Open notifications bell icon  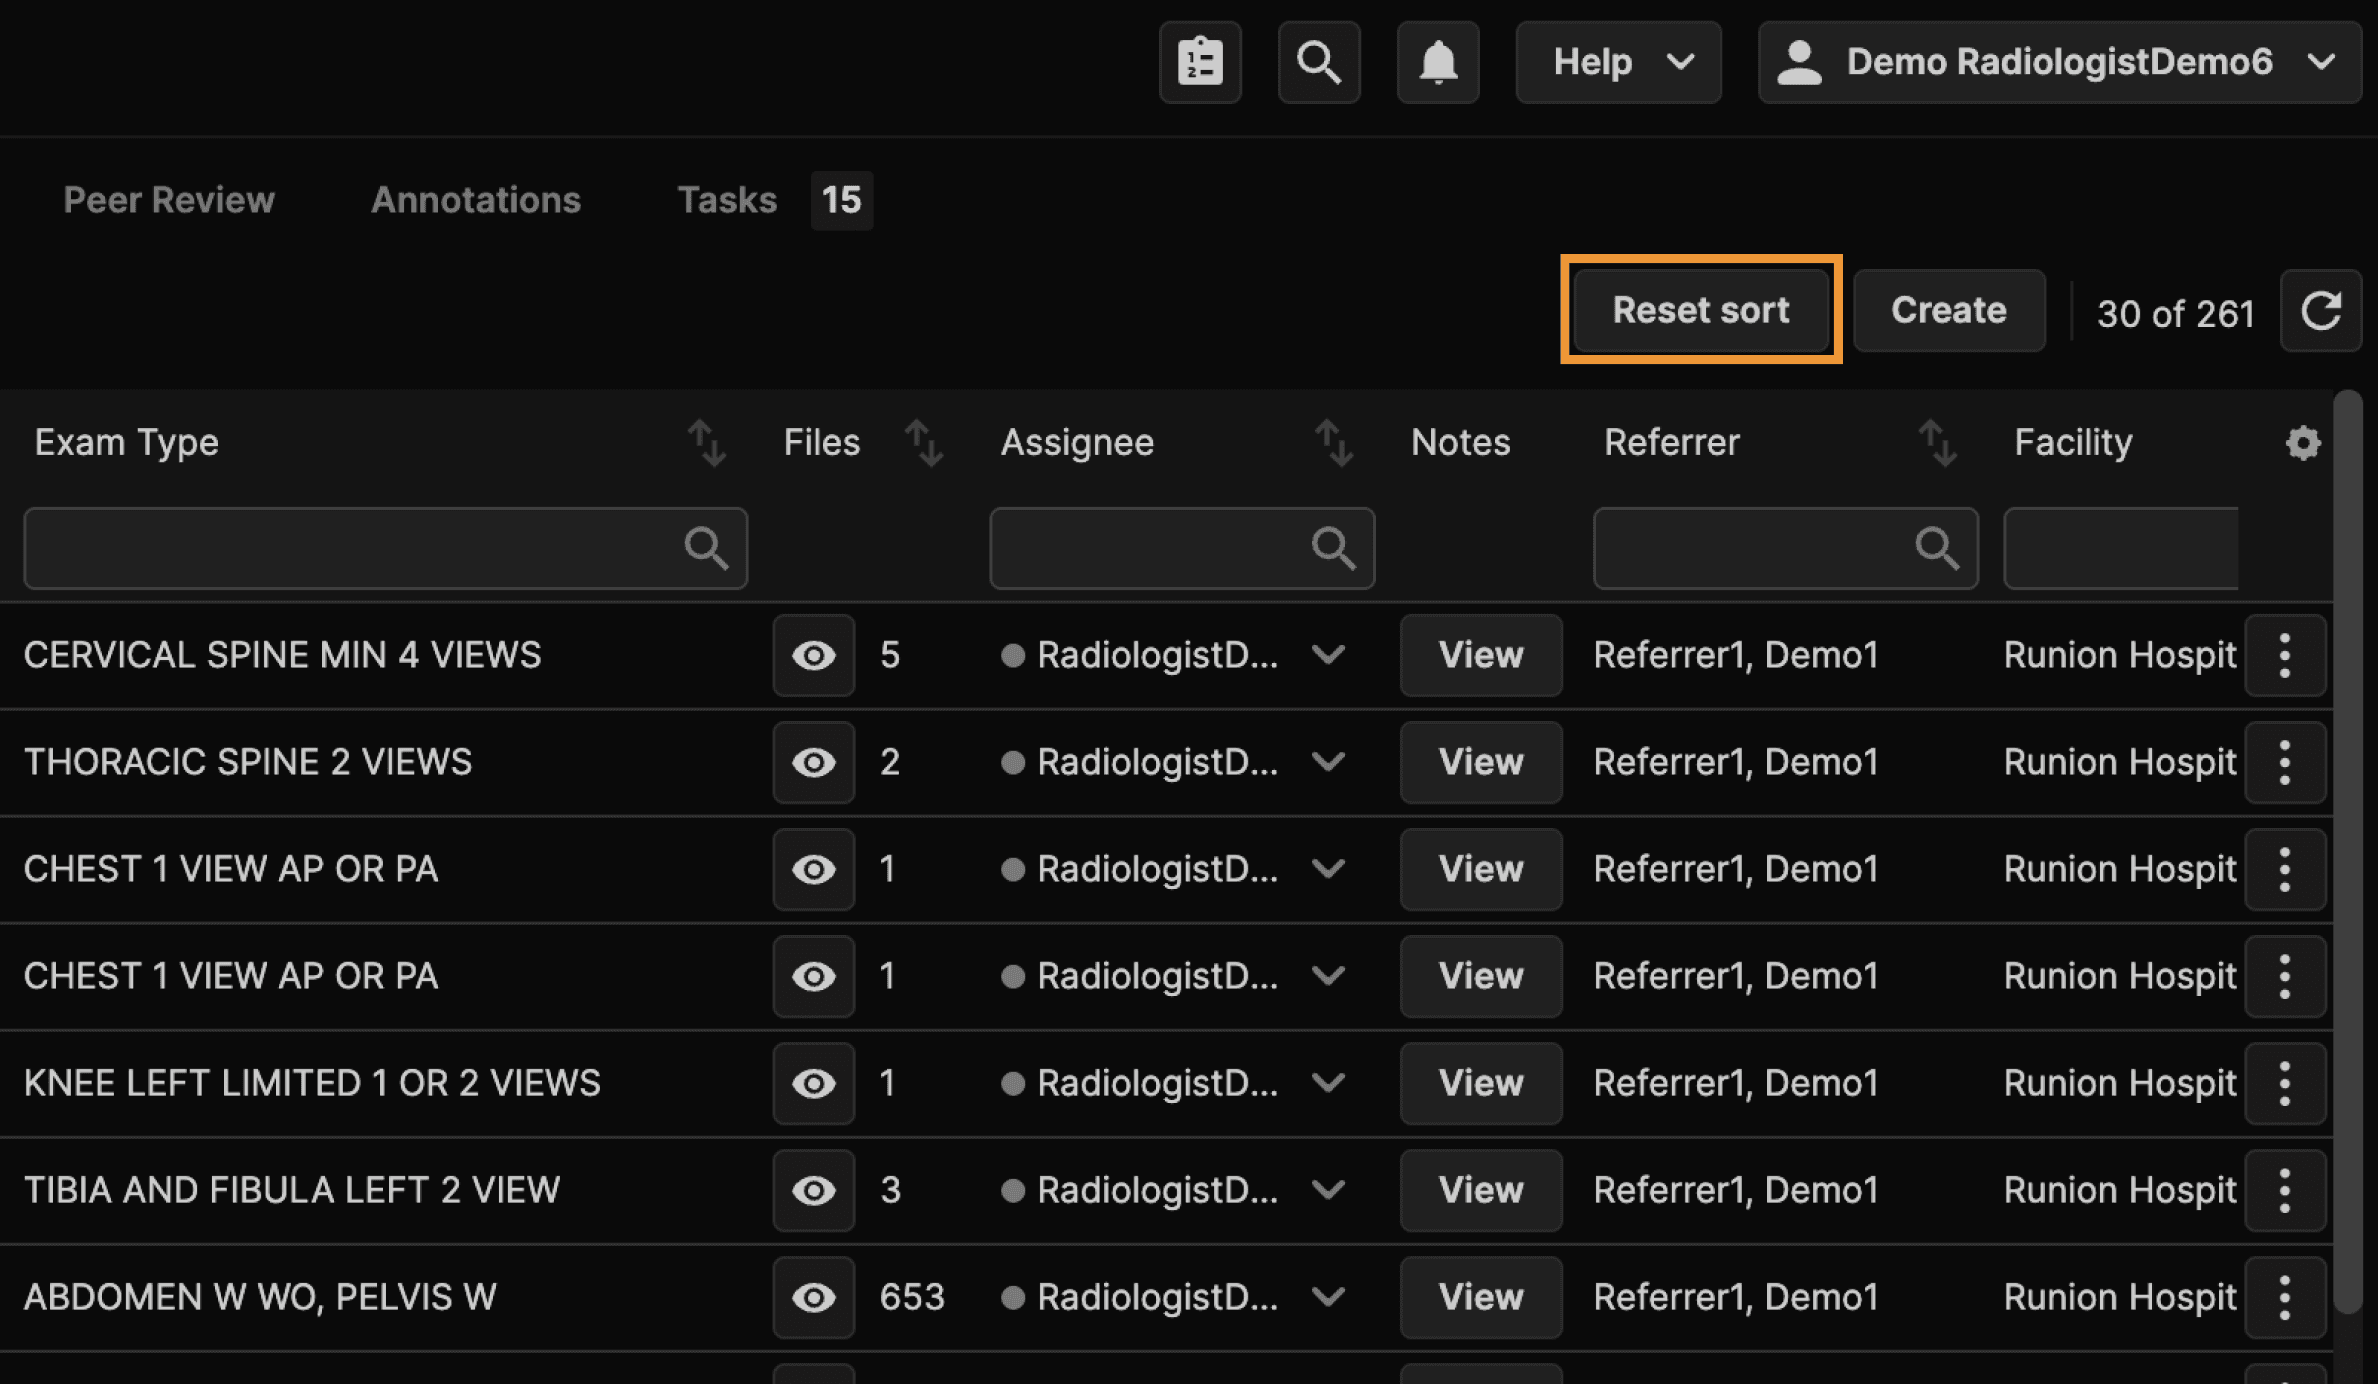[x=1437, y=62]
